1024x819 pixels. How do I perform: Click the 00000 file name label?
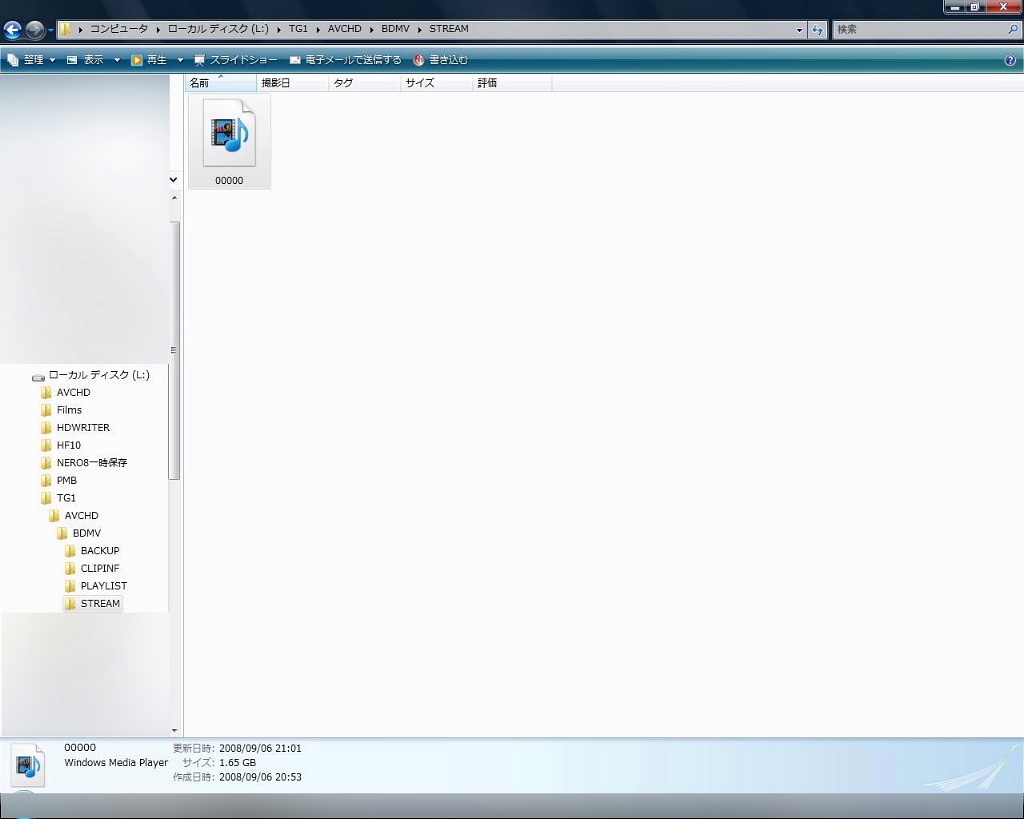click(x=229, y=181)
